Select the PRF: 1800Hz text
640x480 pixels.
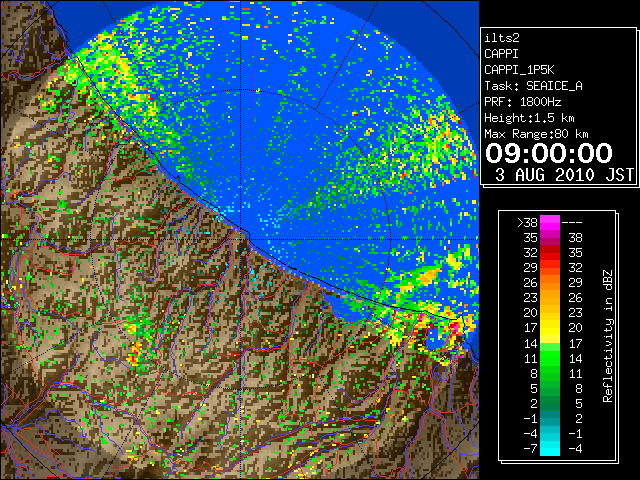click(522, 102)
